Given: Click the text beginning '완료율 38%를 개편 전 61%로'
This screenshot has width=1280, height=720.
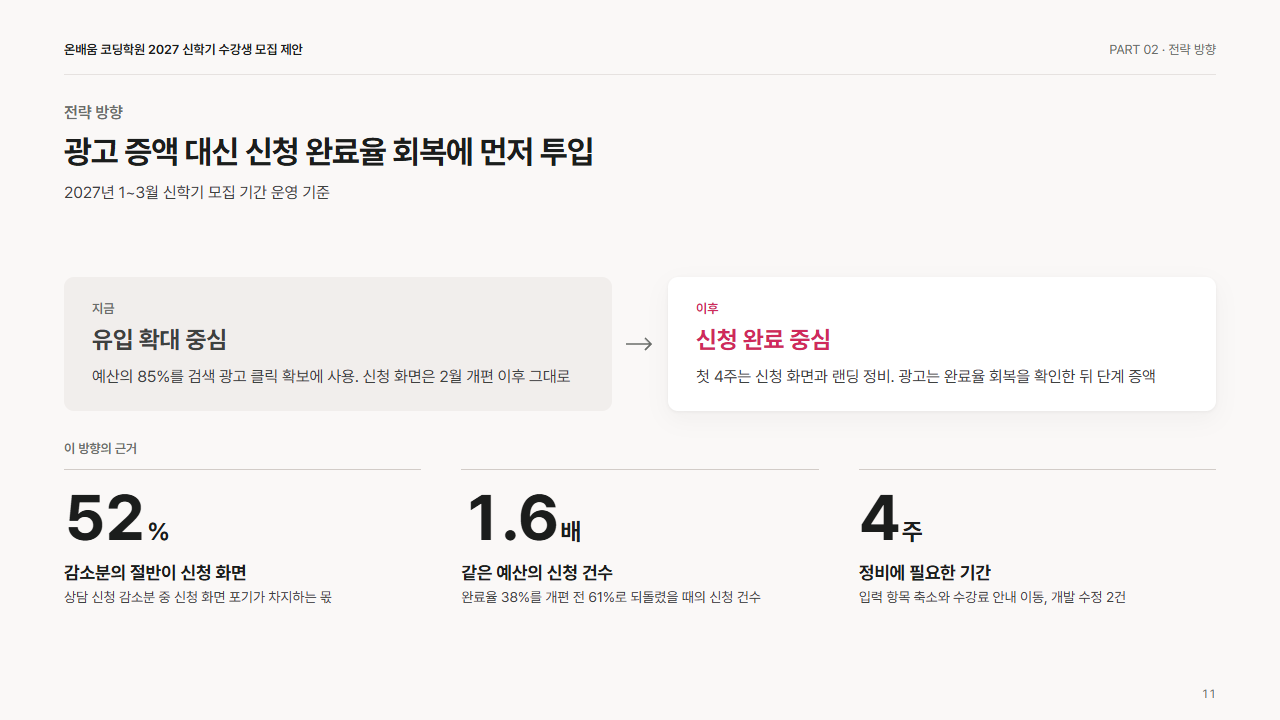Looking at the screenshot, I should (611, 597).
